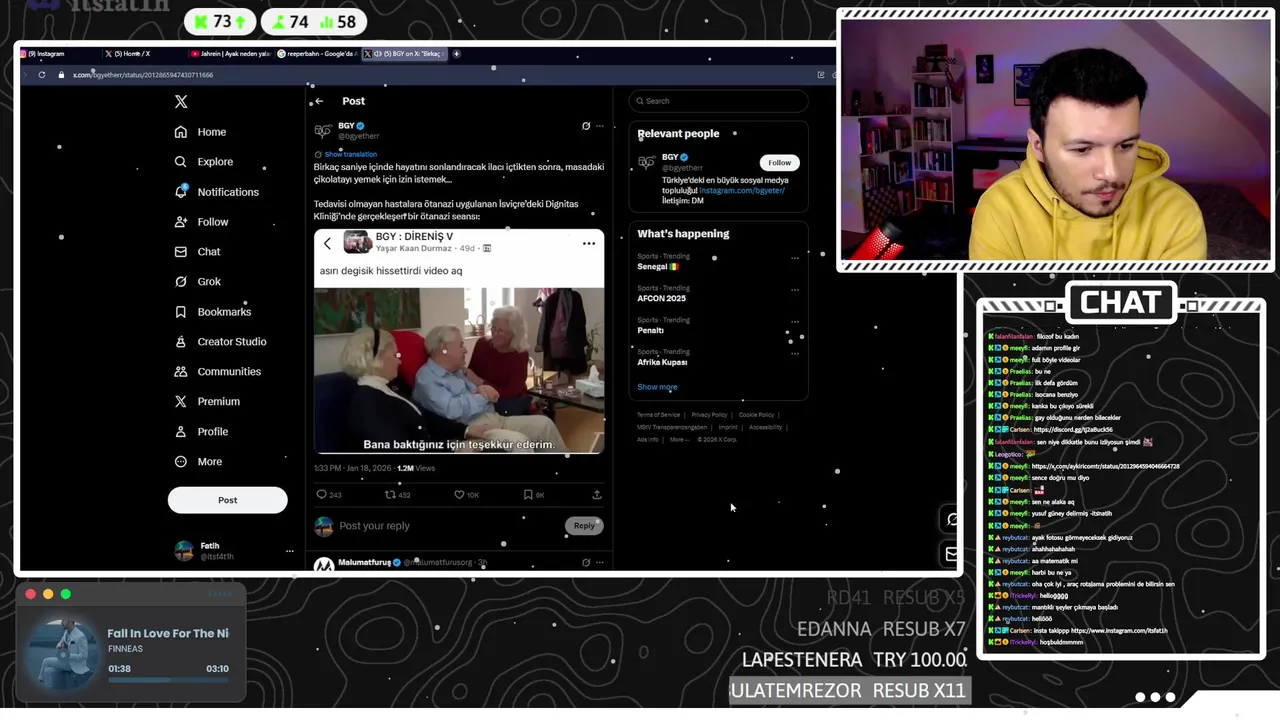The height and width of the screenshot is (720, 1280).
Task: Open Cookie Policy footer link
Action: (x=756, y=415)
